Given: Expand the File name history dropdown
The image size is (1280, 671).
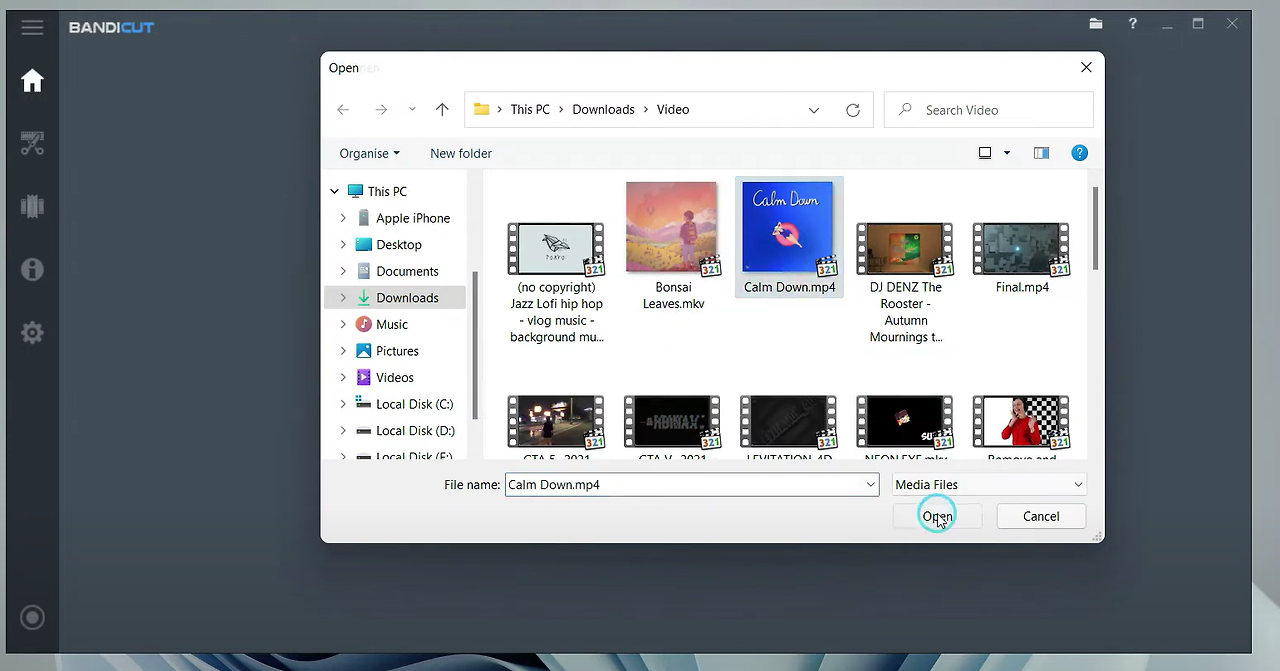Looking at the screenshot, I should (x=870, y=485).
